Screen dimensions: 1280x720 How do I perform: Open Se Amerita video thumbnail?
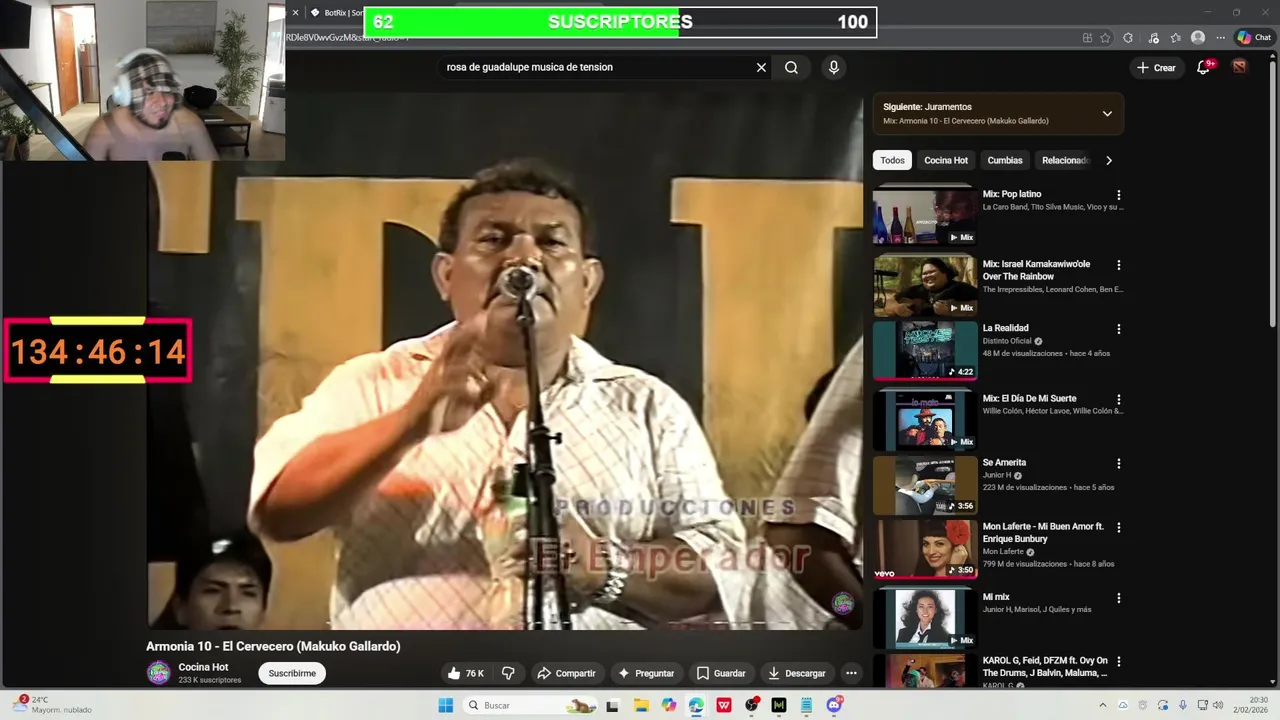[925, 485]
